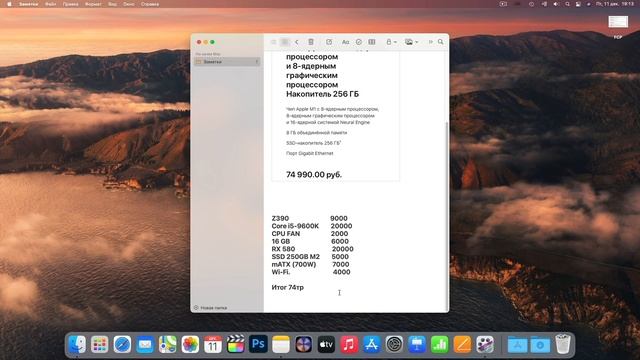Click the line Z390 9000
640x360 pixels.
[x=309, y=218]
